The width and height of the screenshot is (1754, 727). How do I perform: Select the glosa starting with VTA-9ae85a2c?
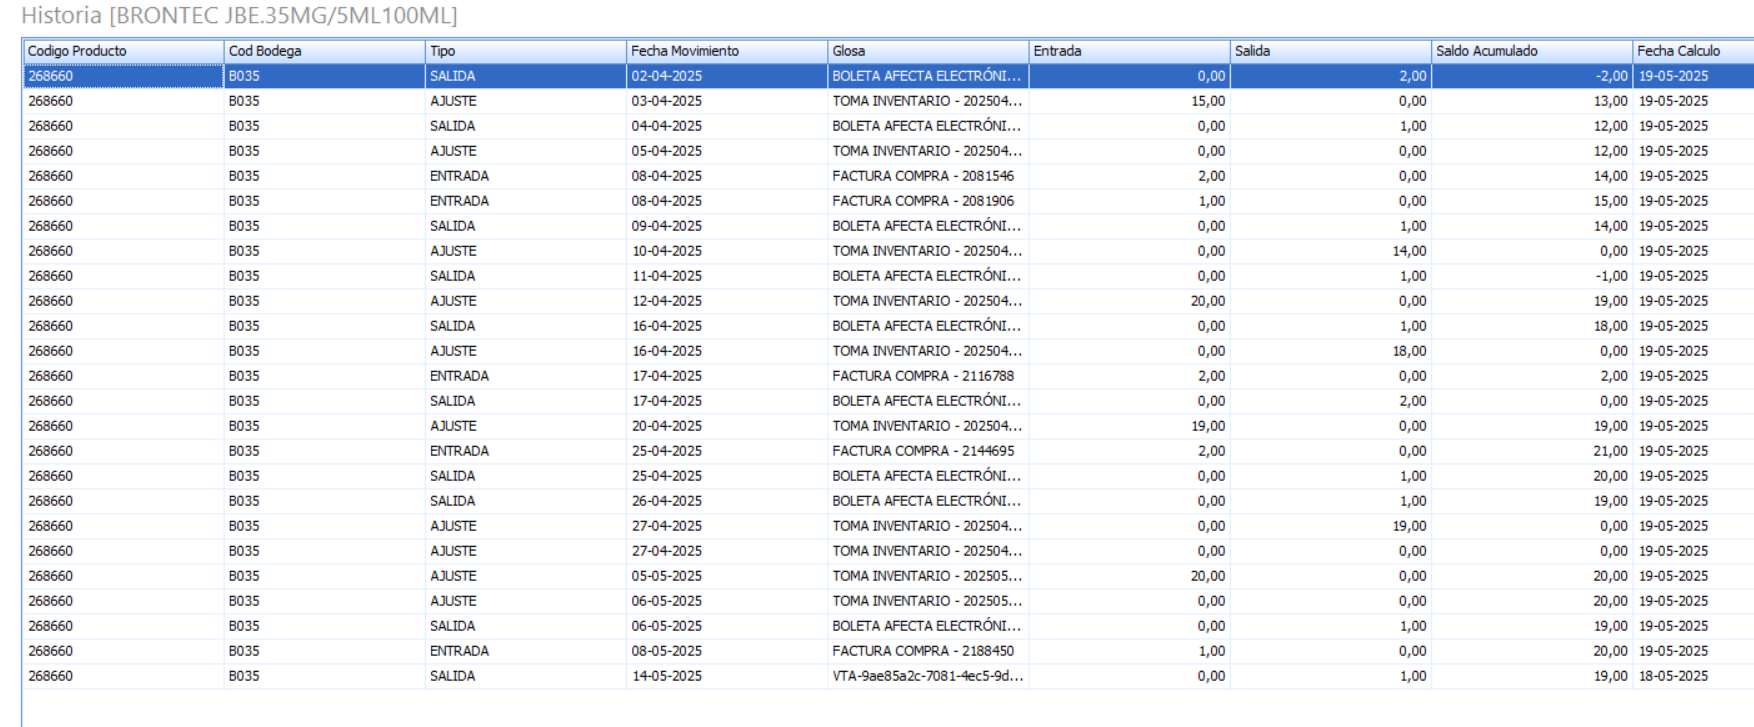[x=927, y=676]
